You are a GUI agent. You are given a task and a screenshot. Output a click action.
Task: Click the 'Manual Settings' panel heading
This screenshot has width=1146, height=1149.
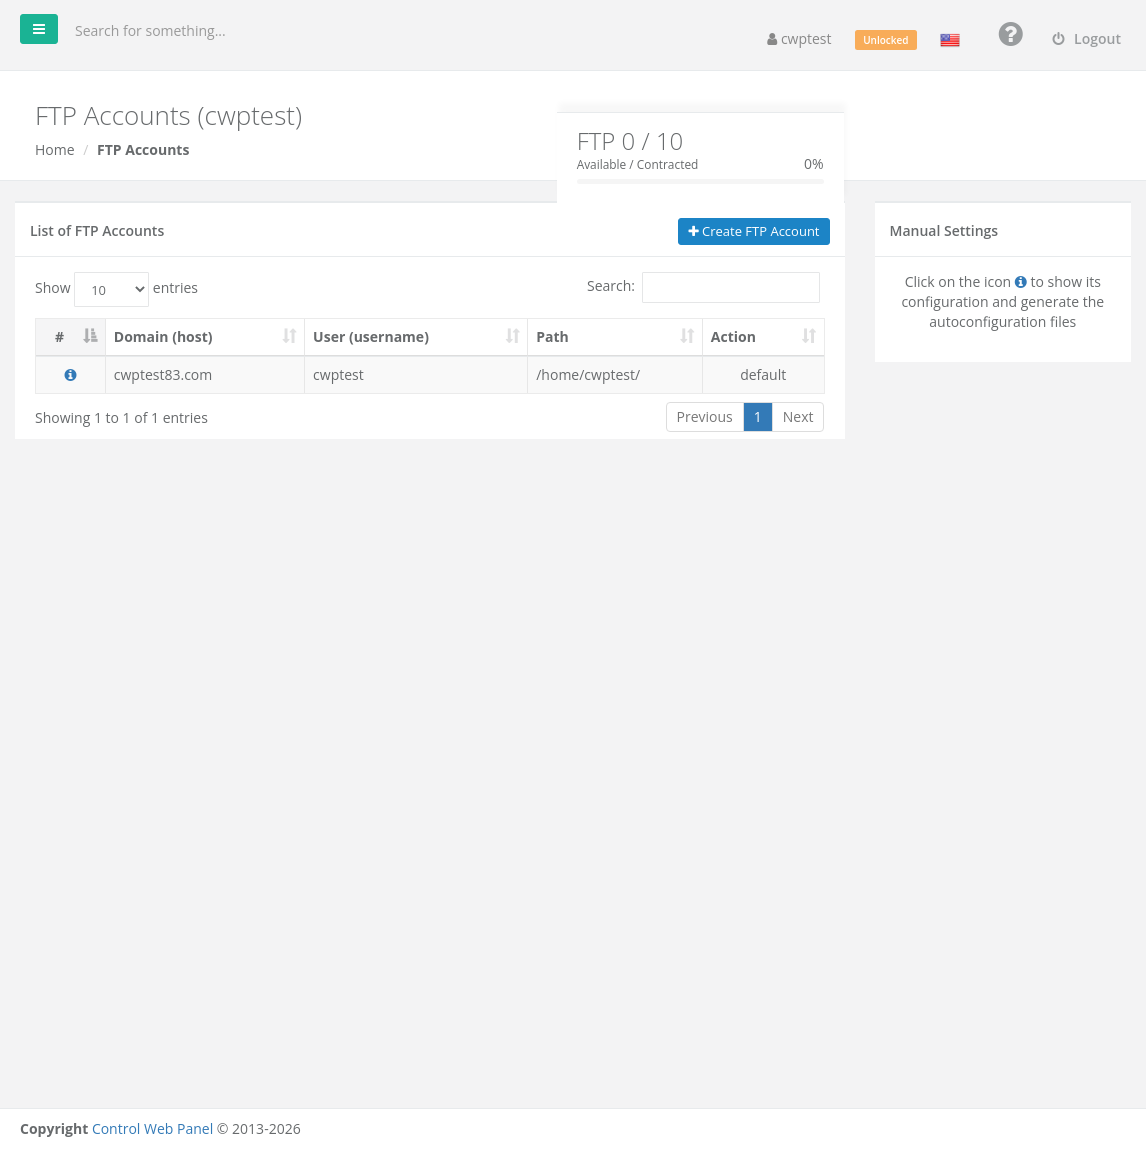click(944, 231)
